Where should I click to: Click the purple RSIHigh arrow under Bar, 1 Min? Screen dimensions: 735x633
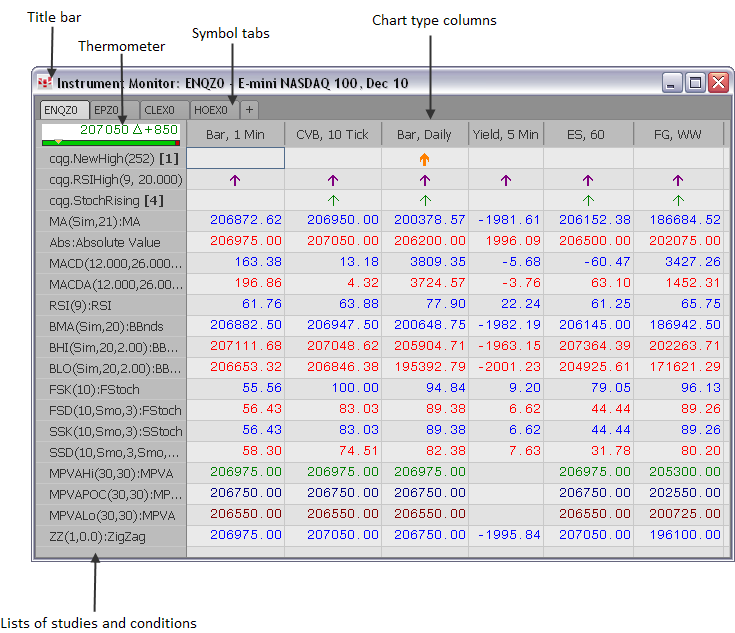click(235, 180)
